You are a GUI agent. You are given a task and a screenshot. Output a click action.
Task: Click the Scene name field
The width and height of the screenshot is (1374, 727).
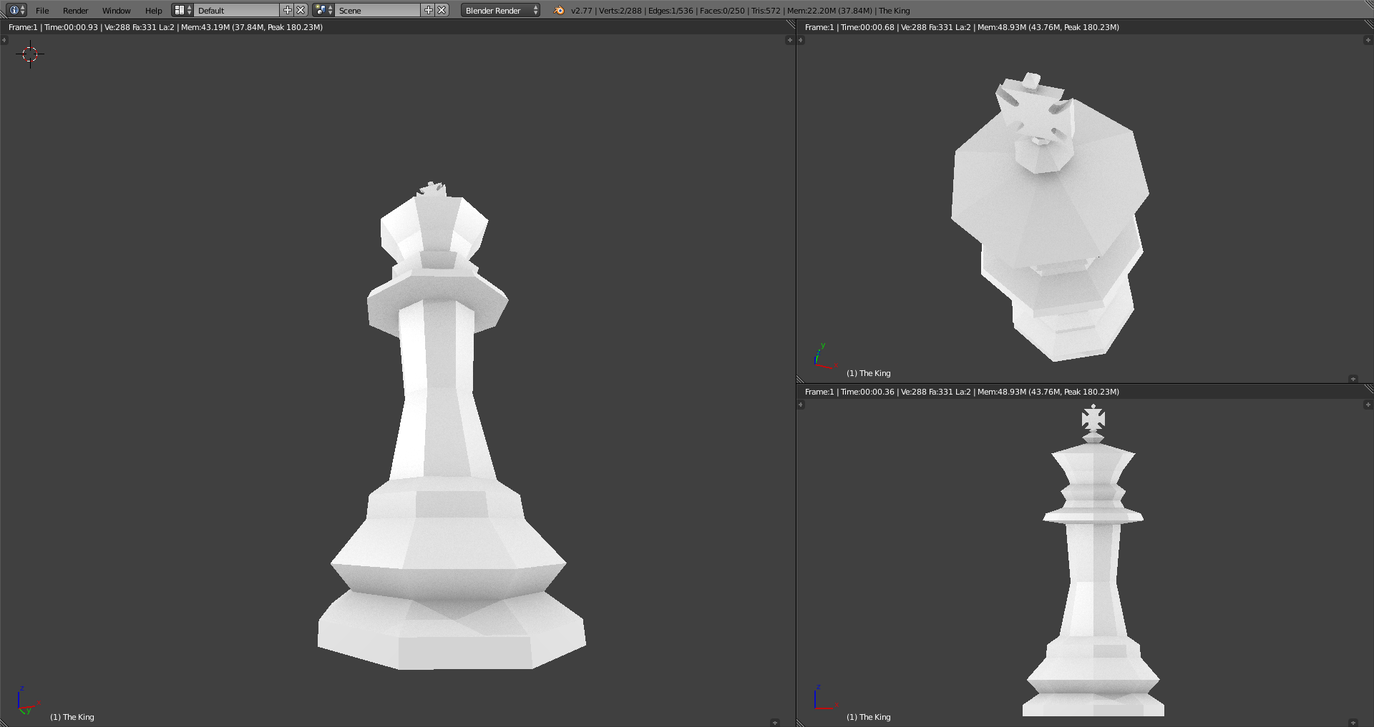(377, 10)
